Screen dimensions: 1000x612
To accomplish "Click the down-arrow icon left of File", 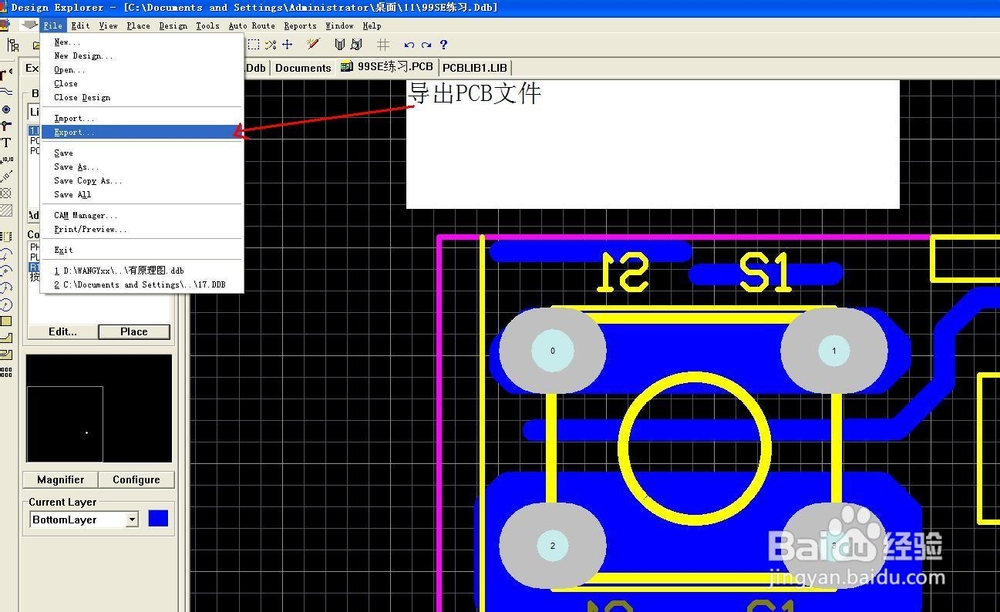I will 29,25.
